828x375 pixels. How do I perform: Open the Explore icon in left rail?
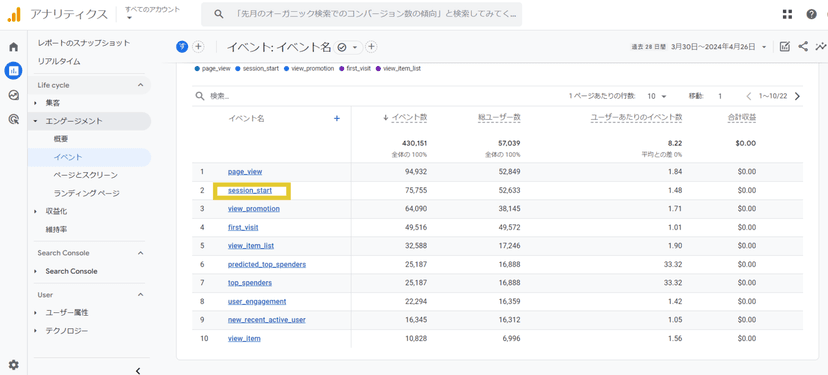click(14, 95)
